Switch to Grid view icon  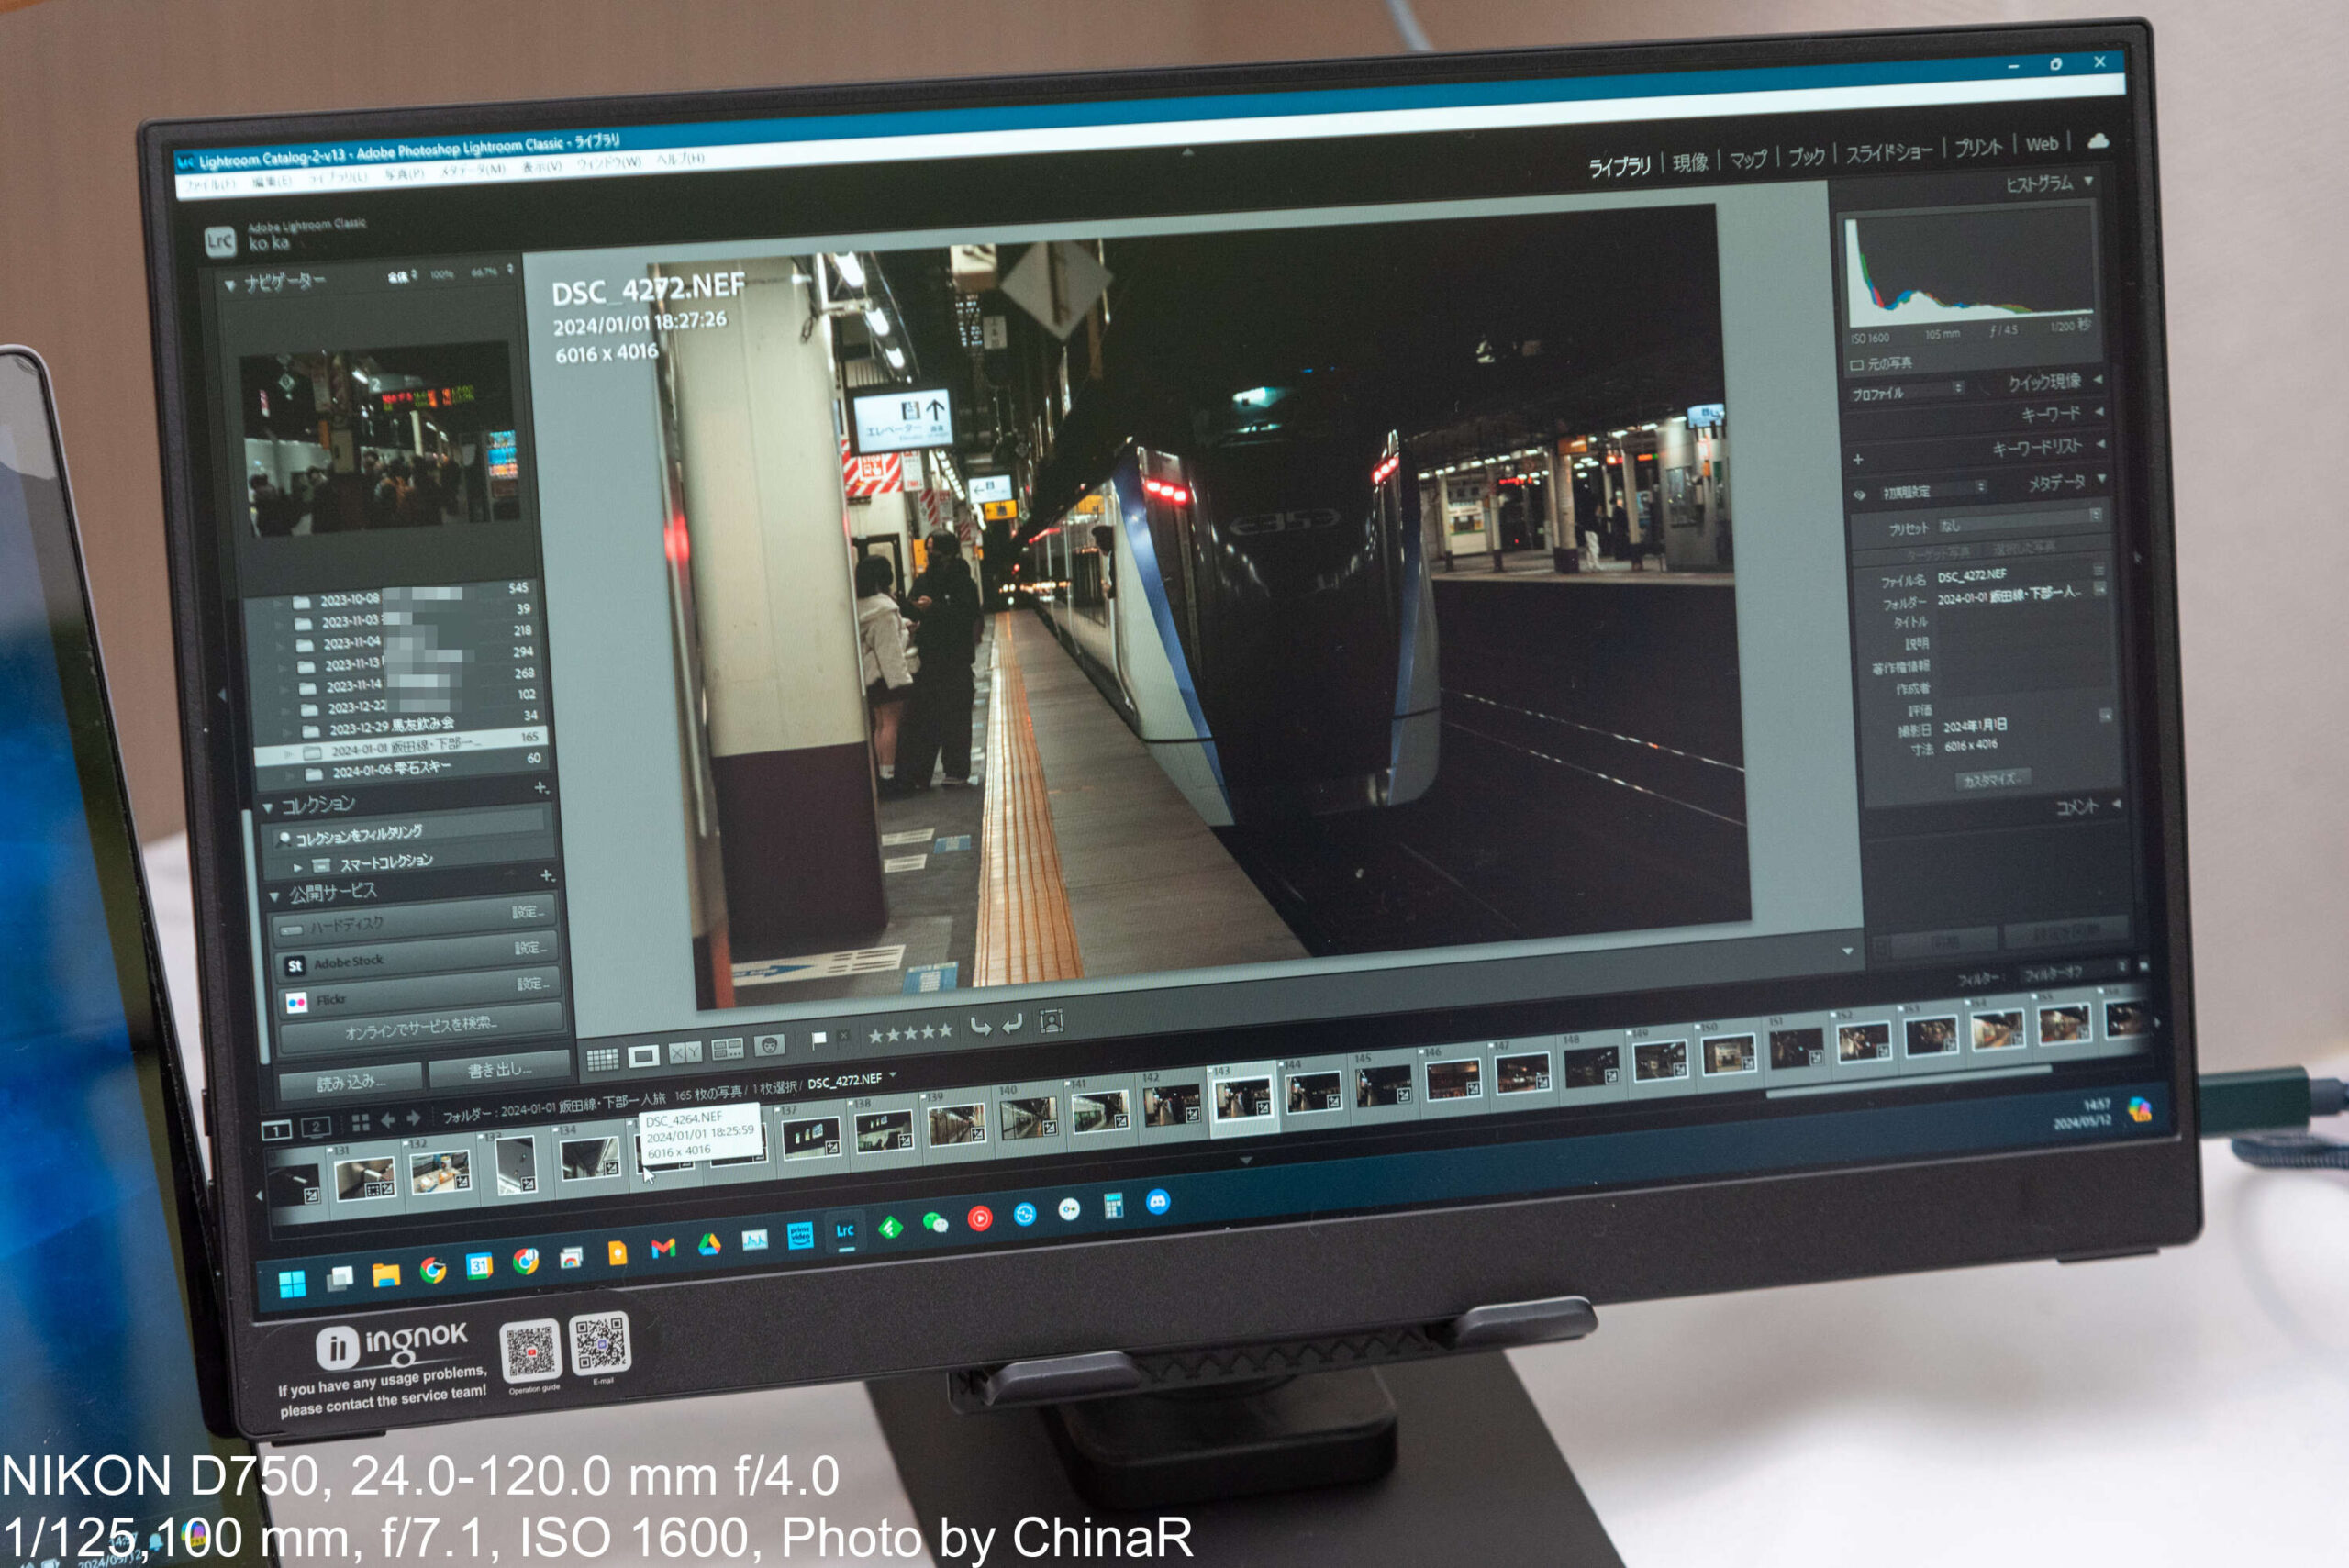click(601, 1060)
